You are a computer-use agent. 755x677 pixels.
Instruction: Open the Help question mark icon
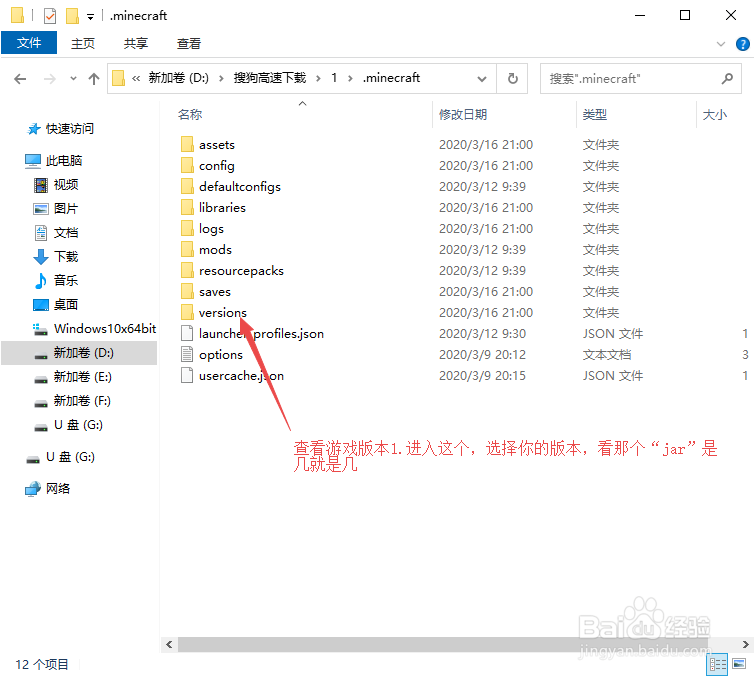pos(742,44)
